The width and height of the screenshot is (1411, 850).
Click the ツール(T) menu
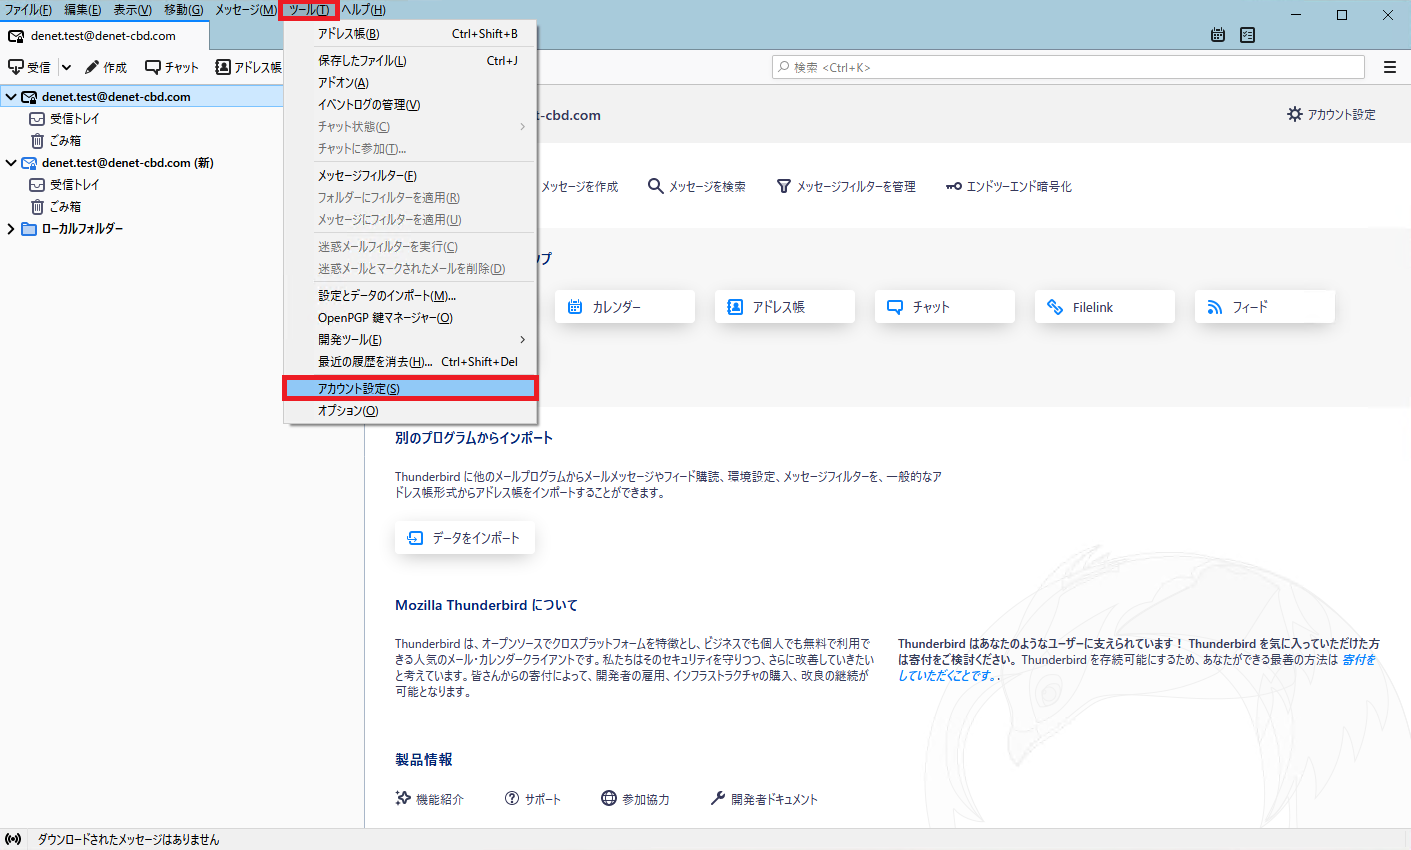tap(308, 10)
